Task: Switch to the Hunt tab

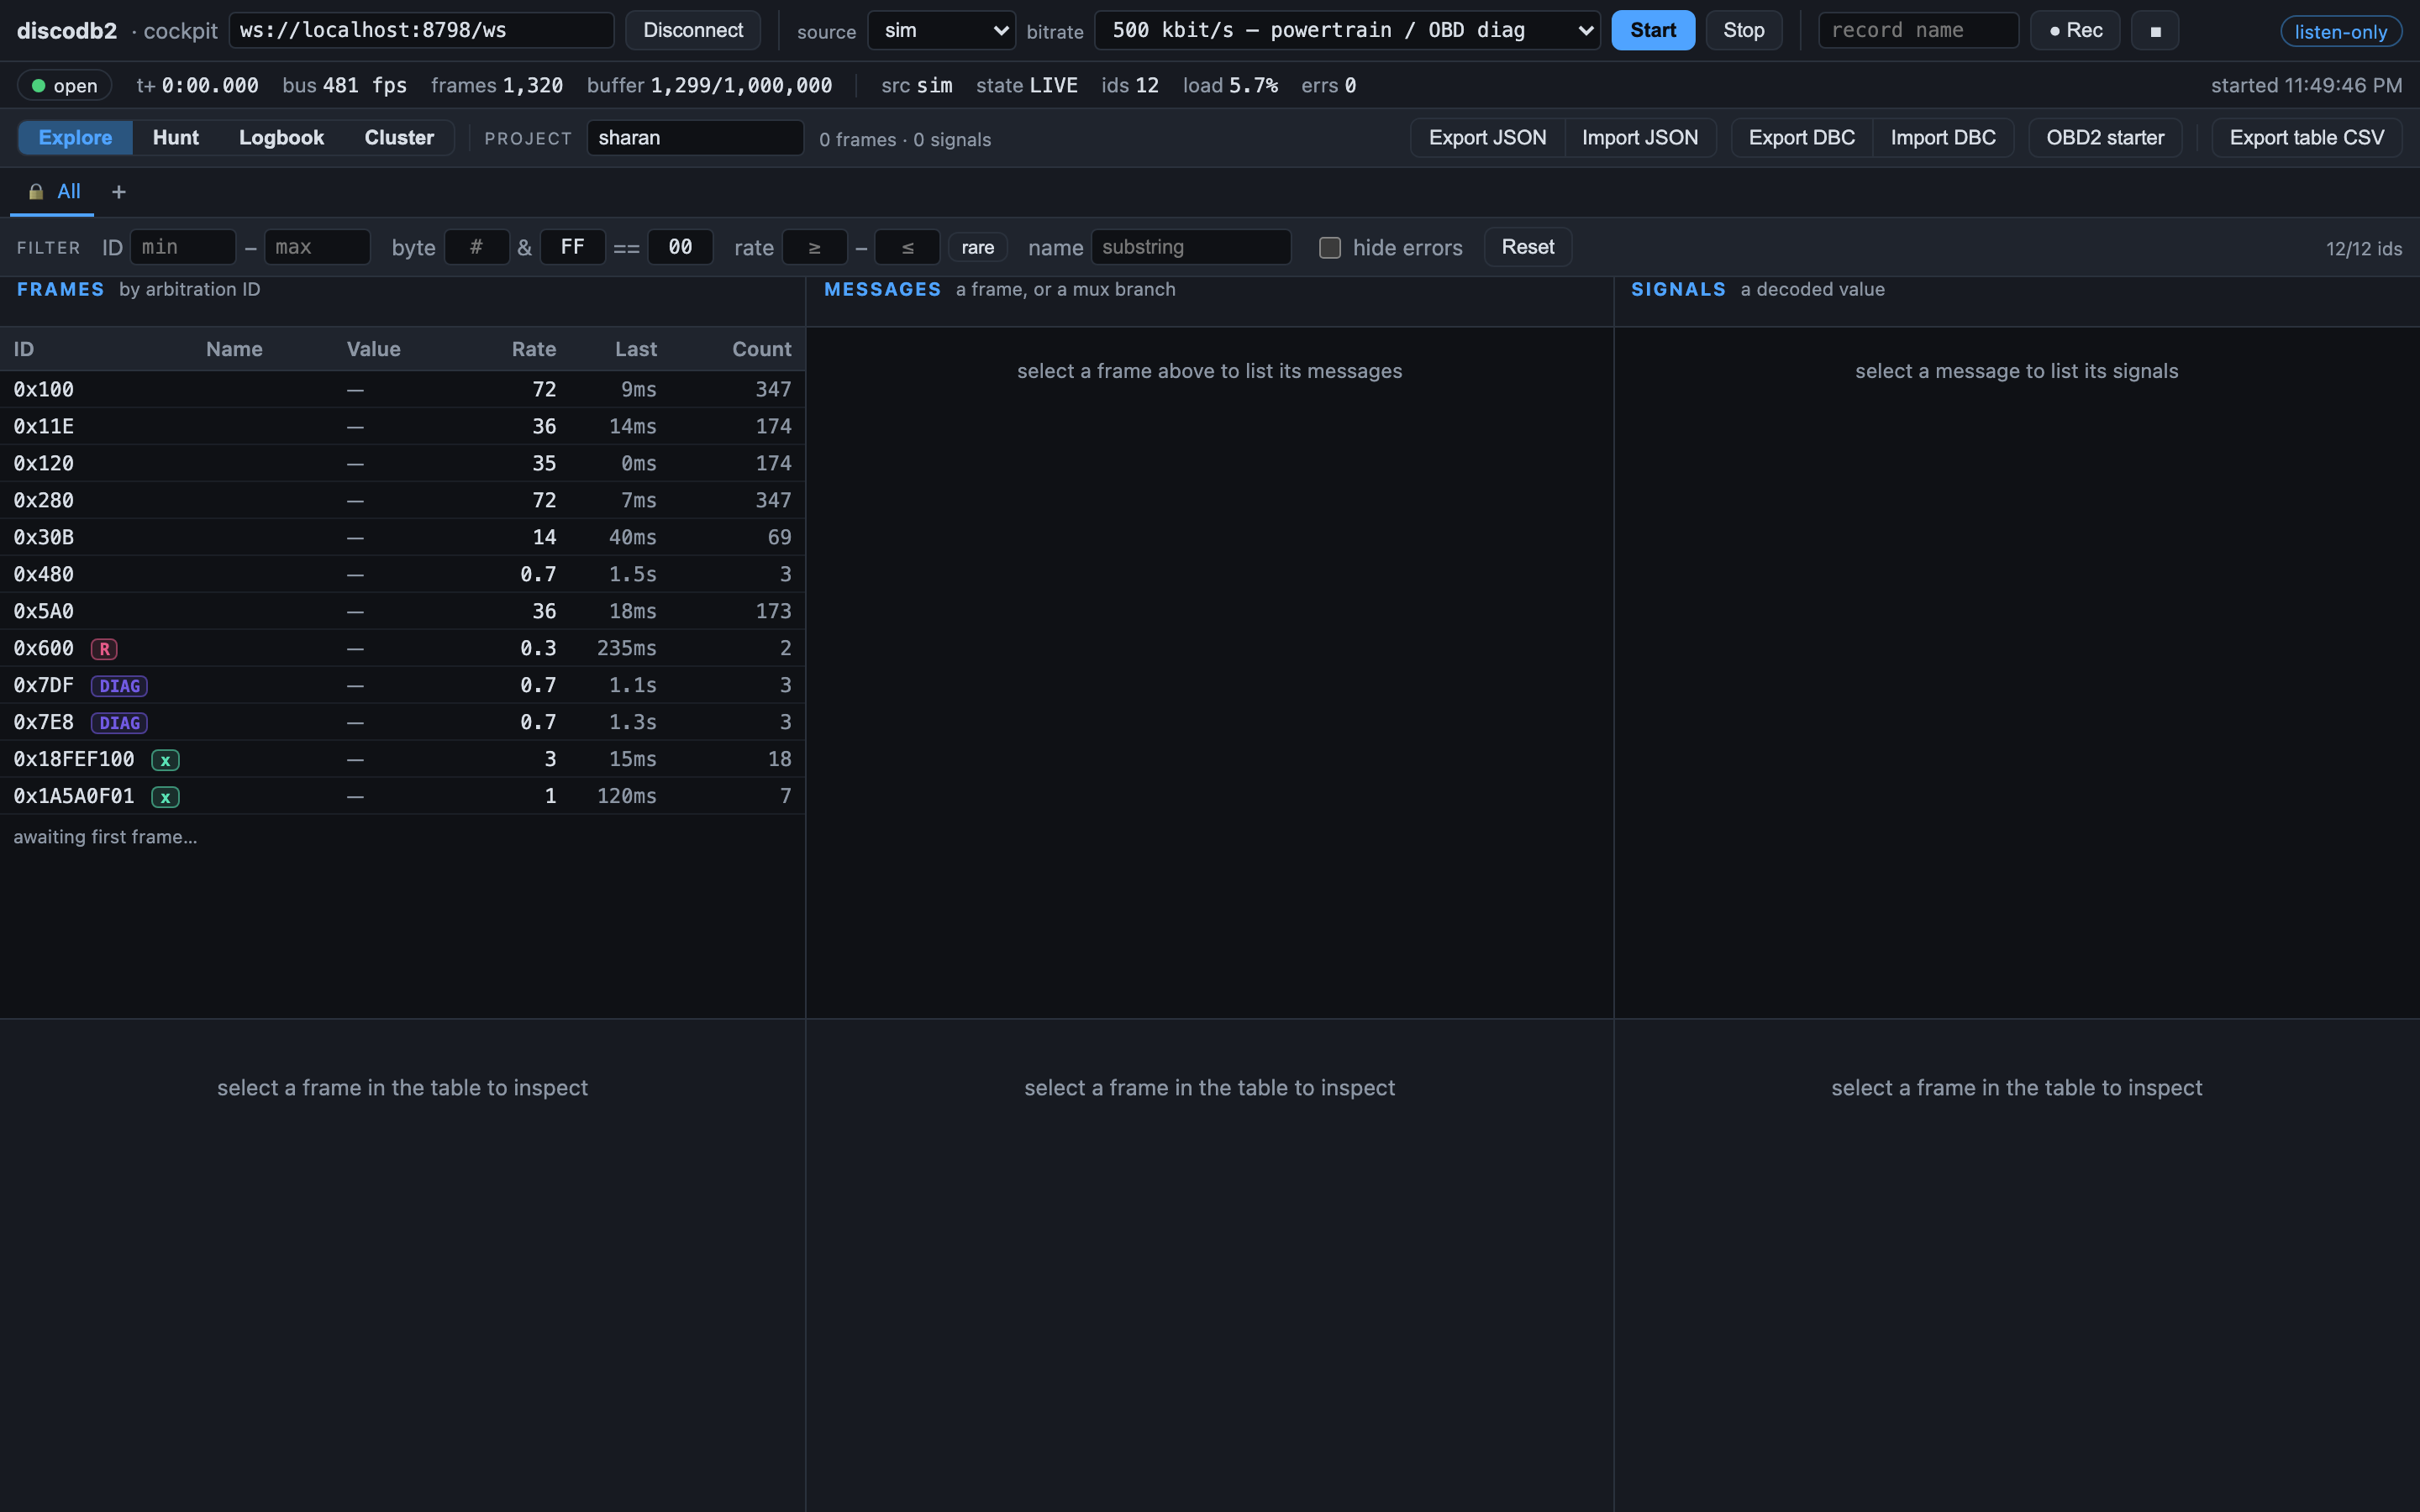Action: pos(175,138)
